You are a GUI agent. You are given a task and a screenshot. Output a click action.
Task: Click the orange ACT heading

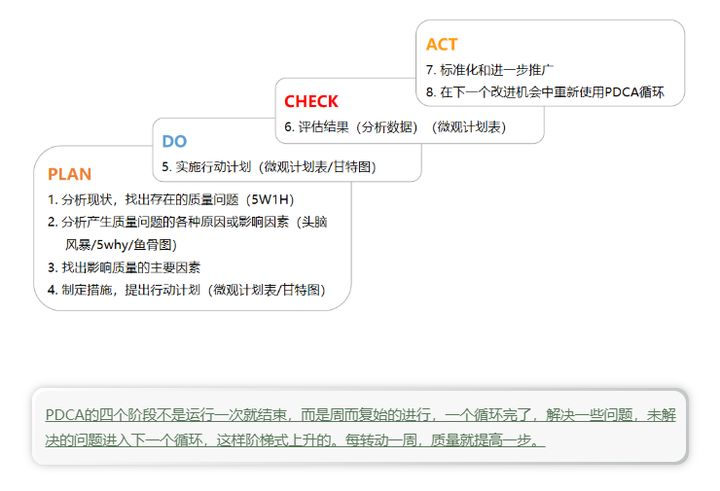point(441,45)
